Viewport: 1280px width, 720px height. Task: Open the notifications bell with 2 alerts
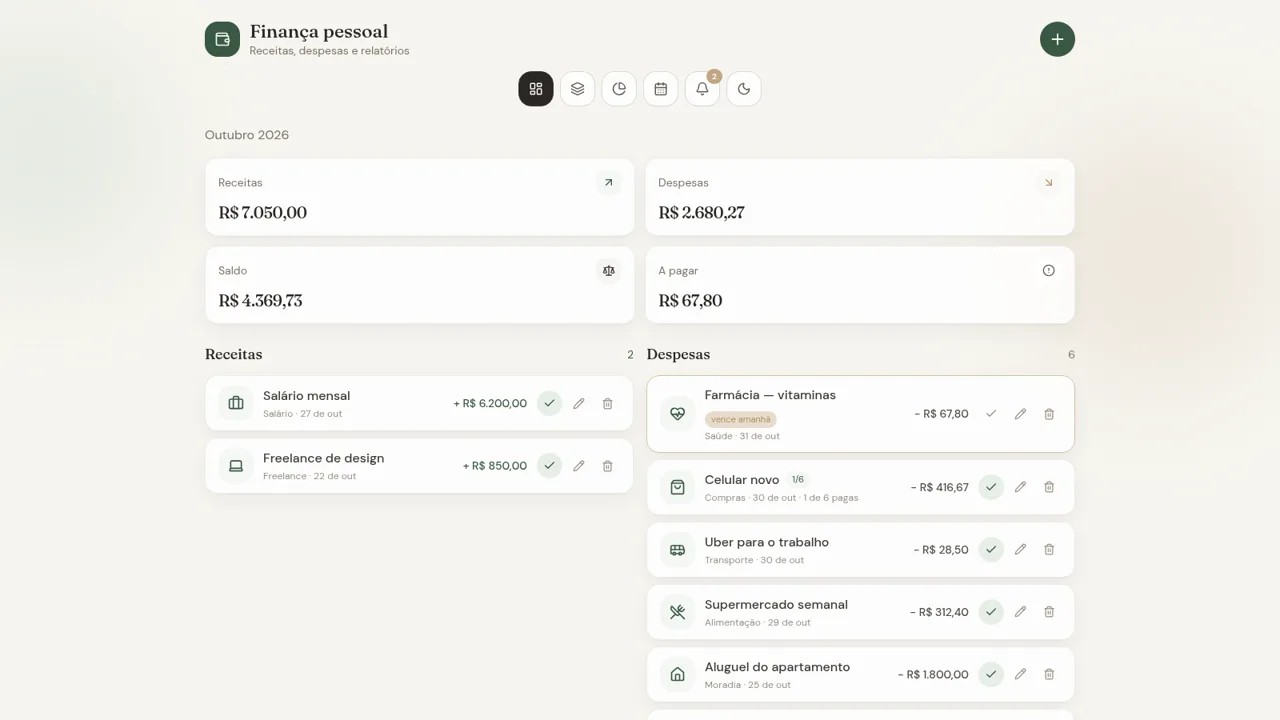pyautogui.click(x=702, y=89)
